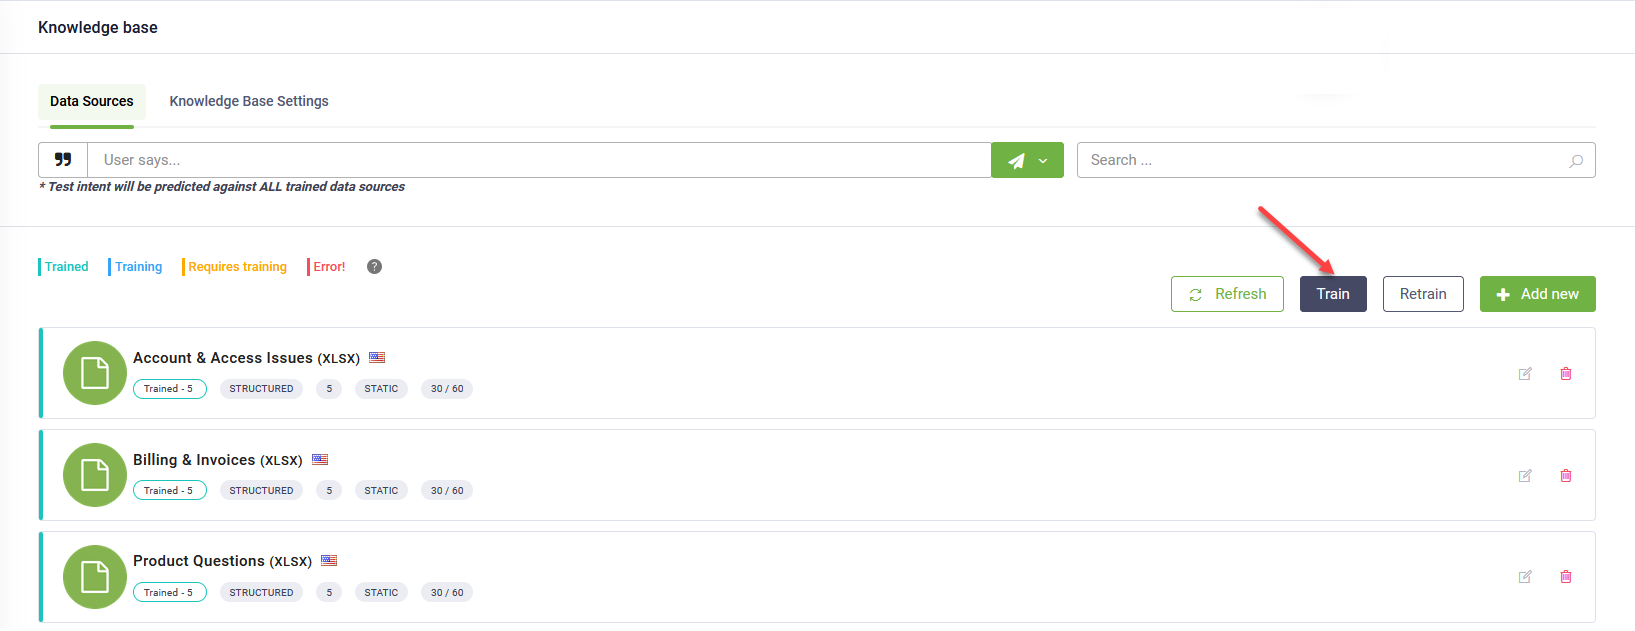Expand the send button dropdown arrow

pyautogui.click(x=1044, y=161)
